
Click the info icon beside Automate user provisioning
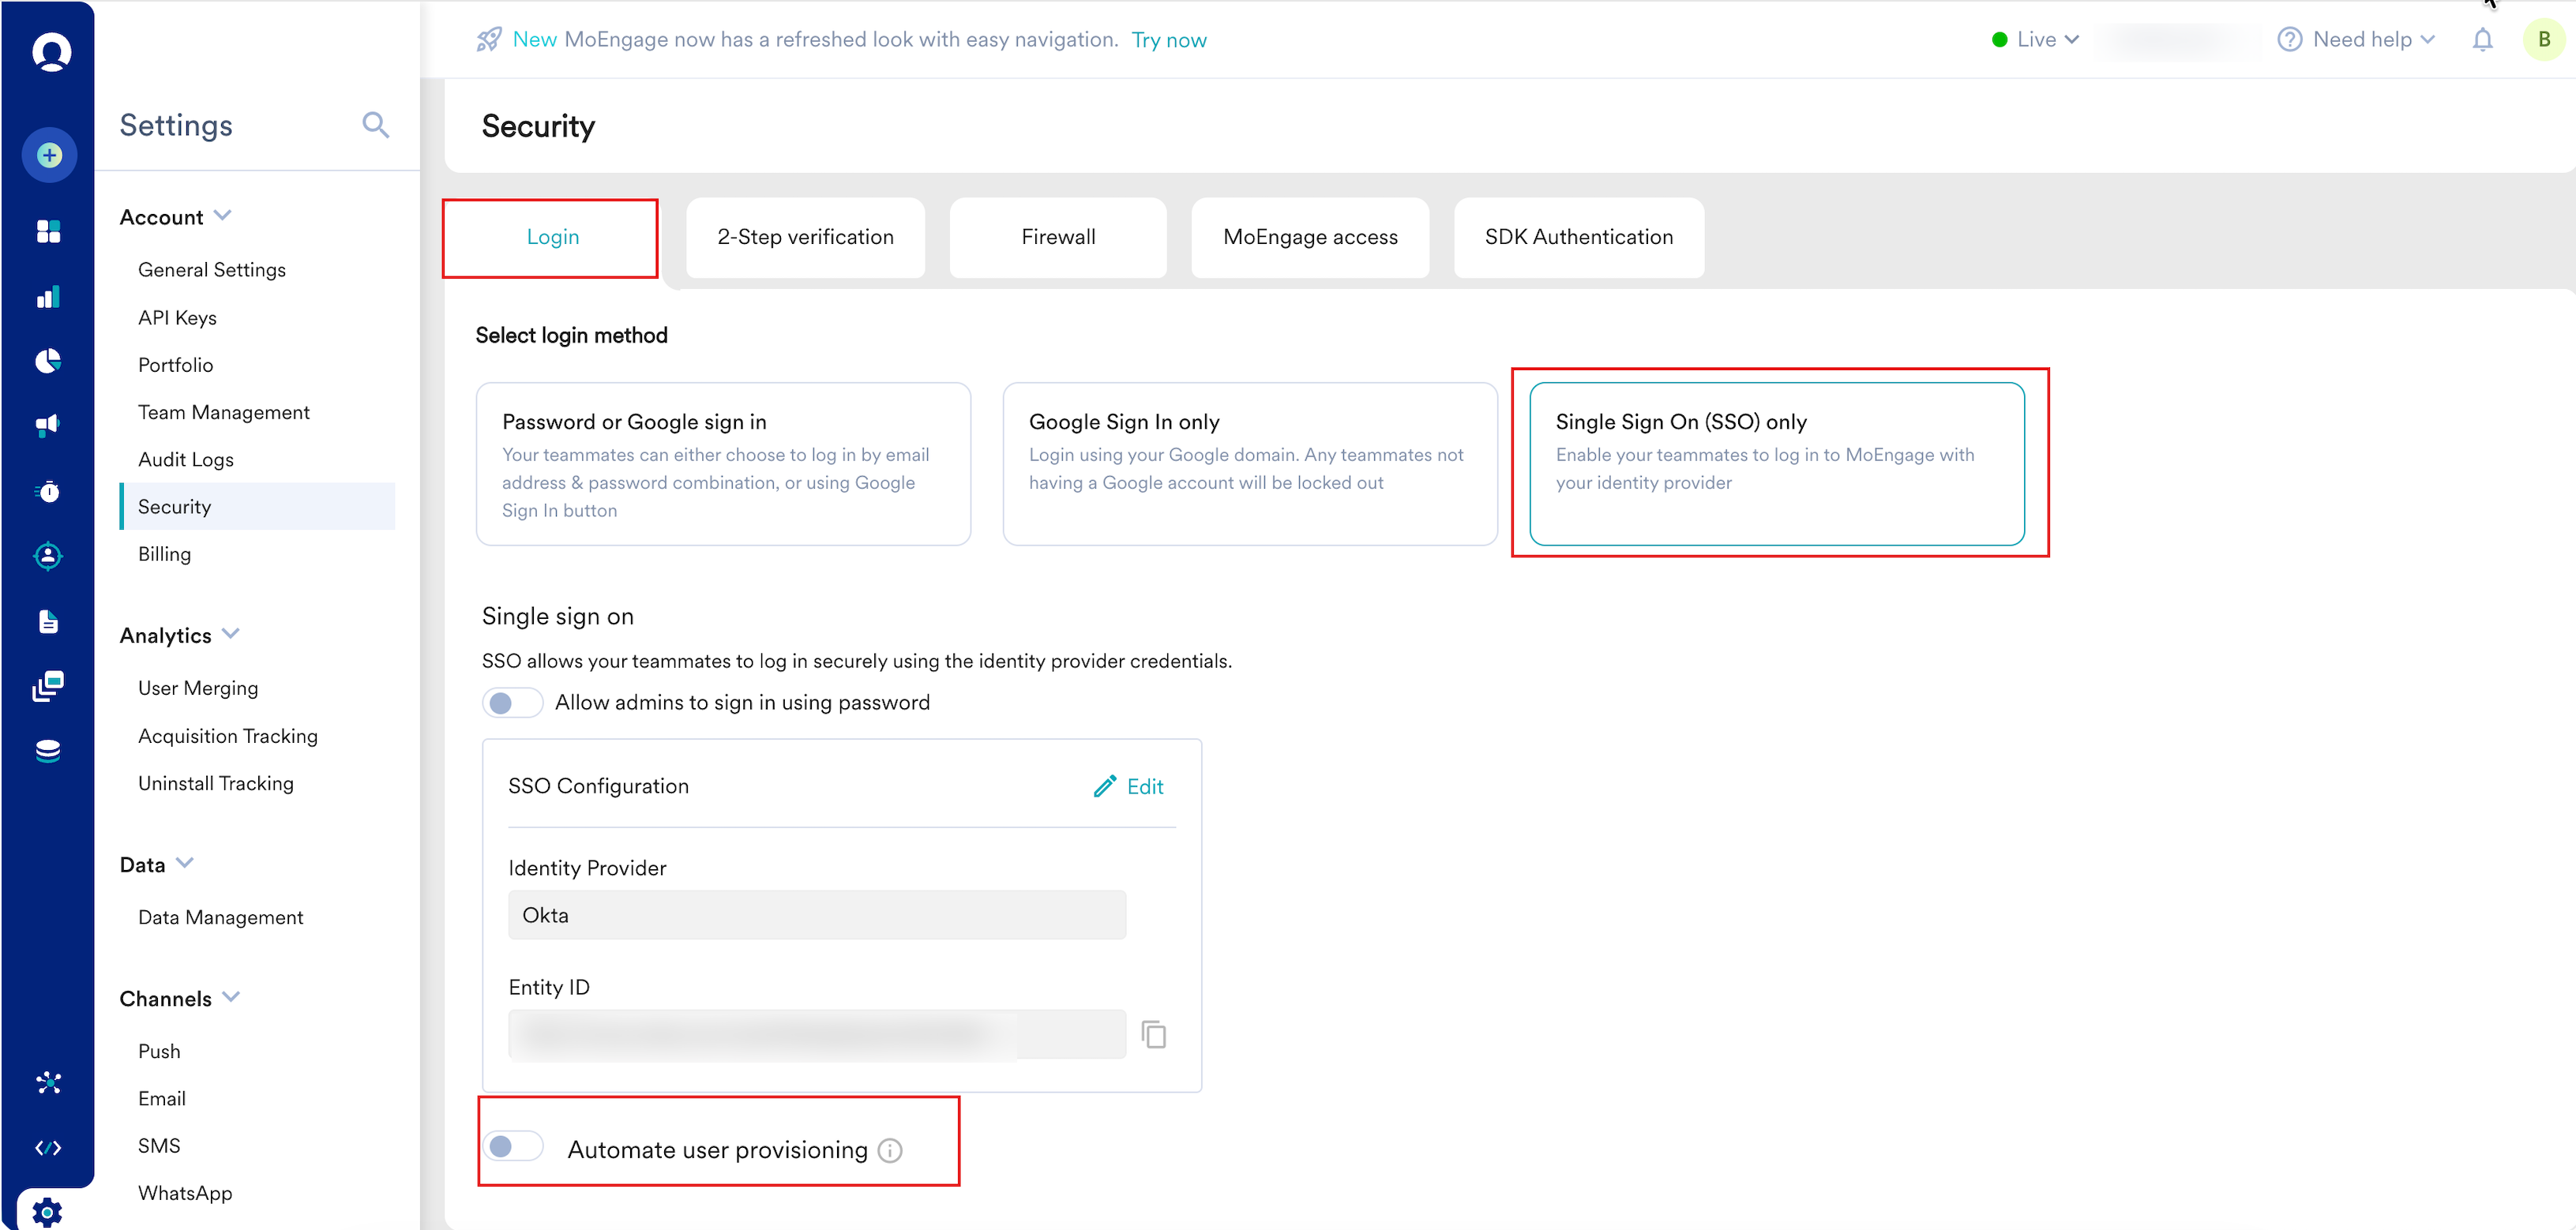tap(889, 1151)
